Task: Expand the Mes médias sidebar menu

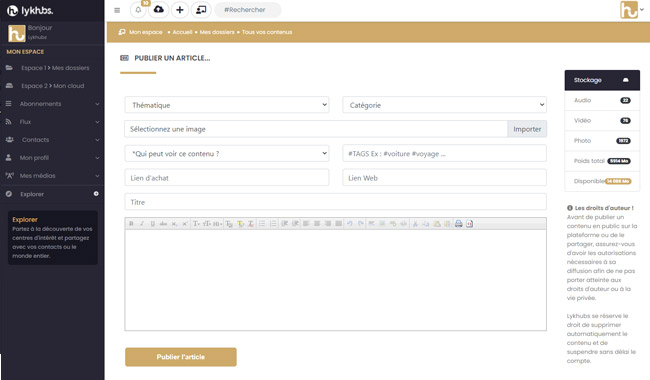Action: [52, 176]
